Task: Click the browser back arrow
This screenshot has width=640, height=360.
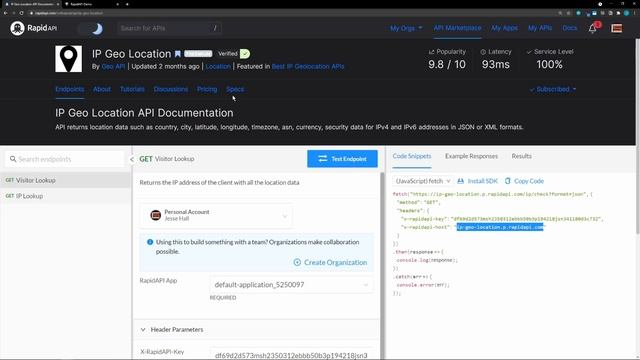Action: point(5,13)
